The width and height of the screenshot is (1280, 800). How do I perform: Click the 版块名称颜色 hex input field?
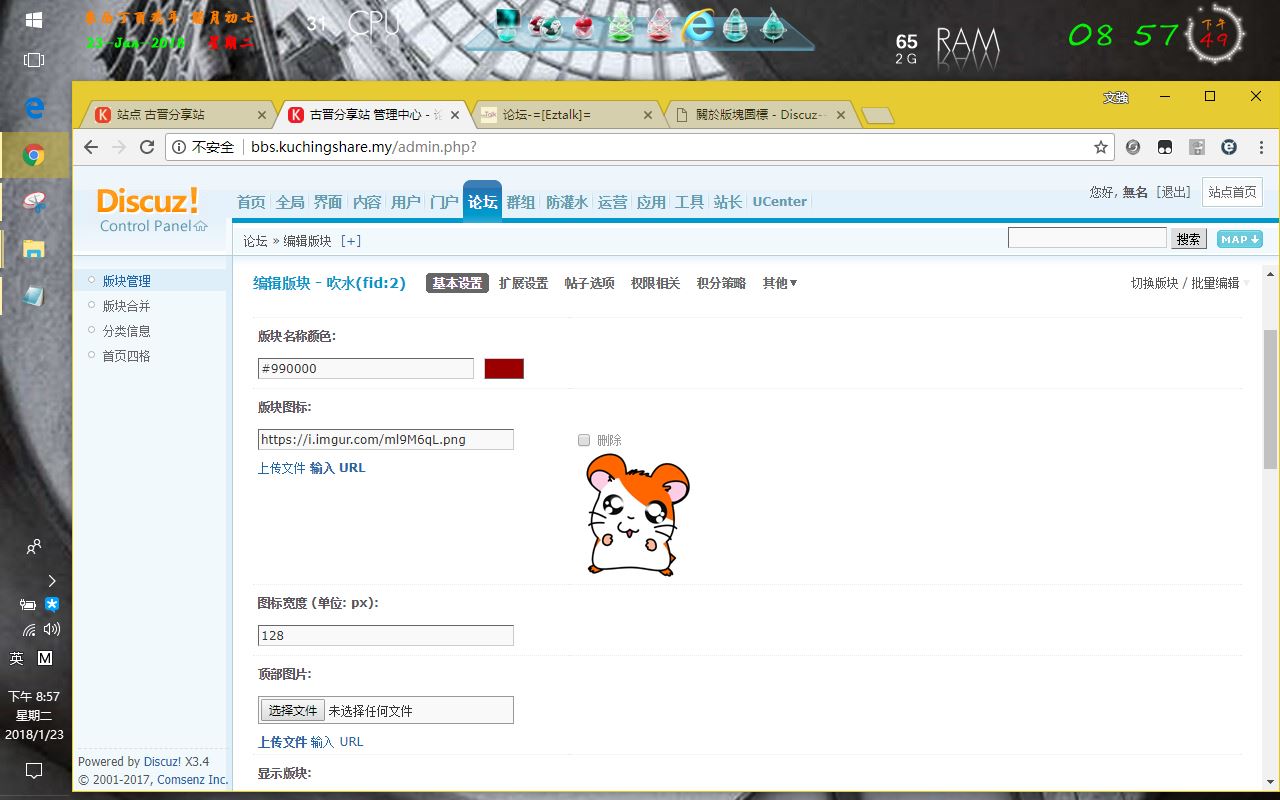tap(366, 368)
